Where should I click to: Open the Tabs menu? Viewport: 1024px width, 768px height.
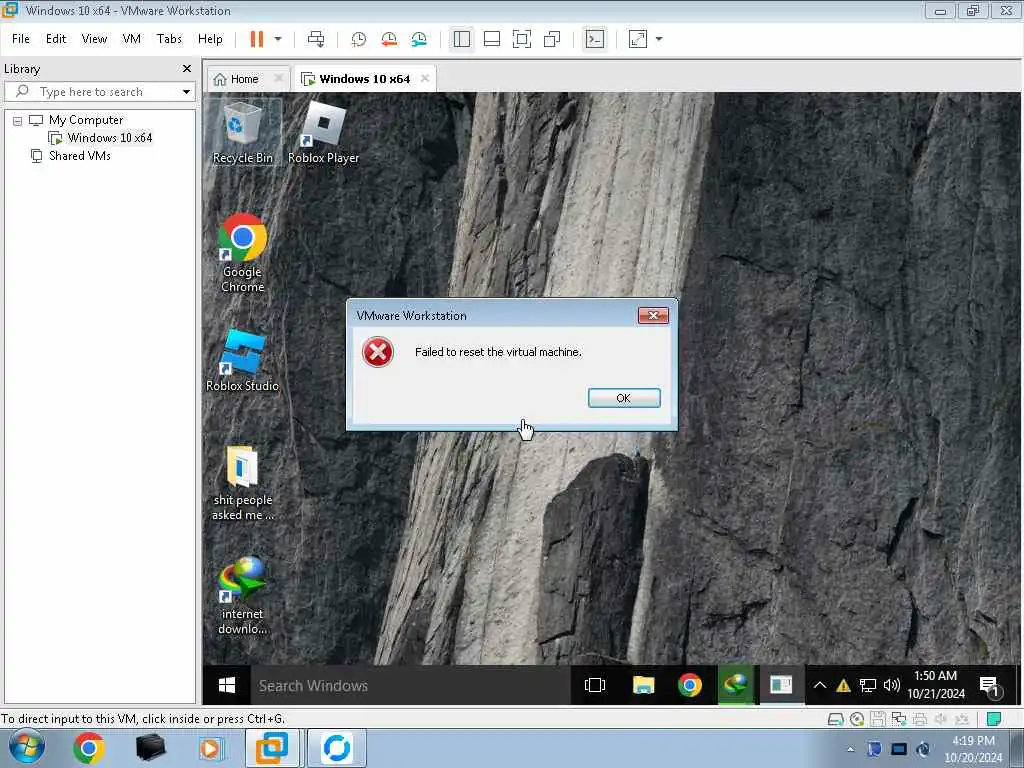click(x=169, y=39)
